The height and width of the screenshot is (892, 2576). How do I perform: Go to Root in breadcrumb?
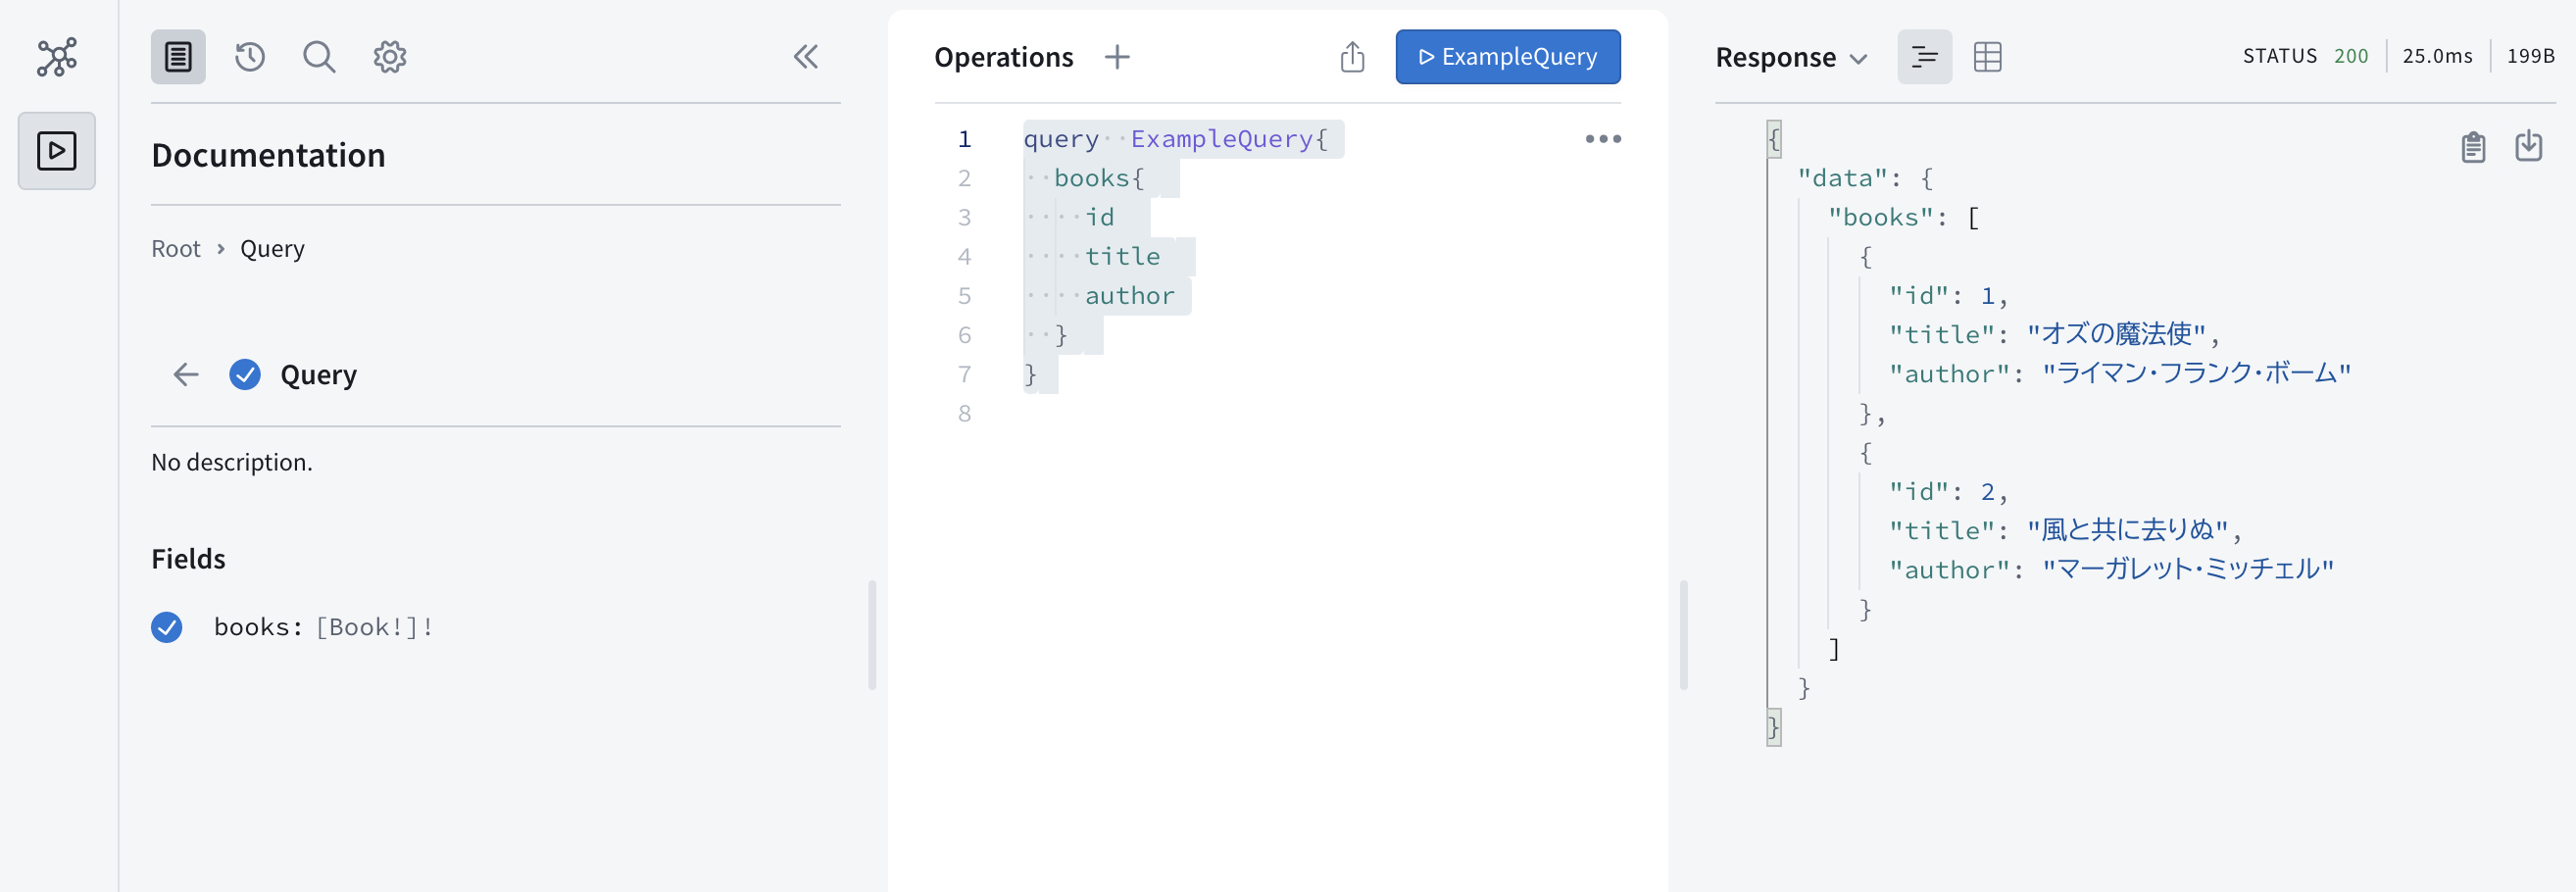pos(176,249)
